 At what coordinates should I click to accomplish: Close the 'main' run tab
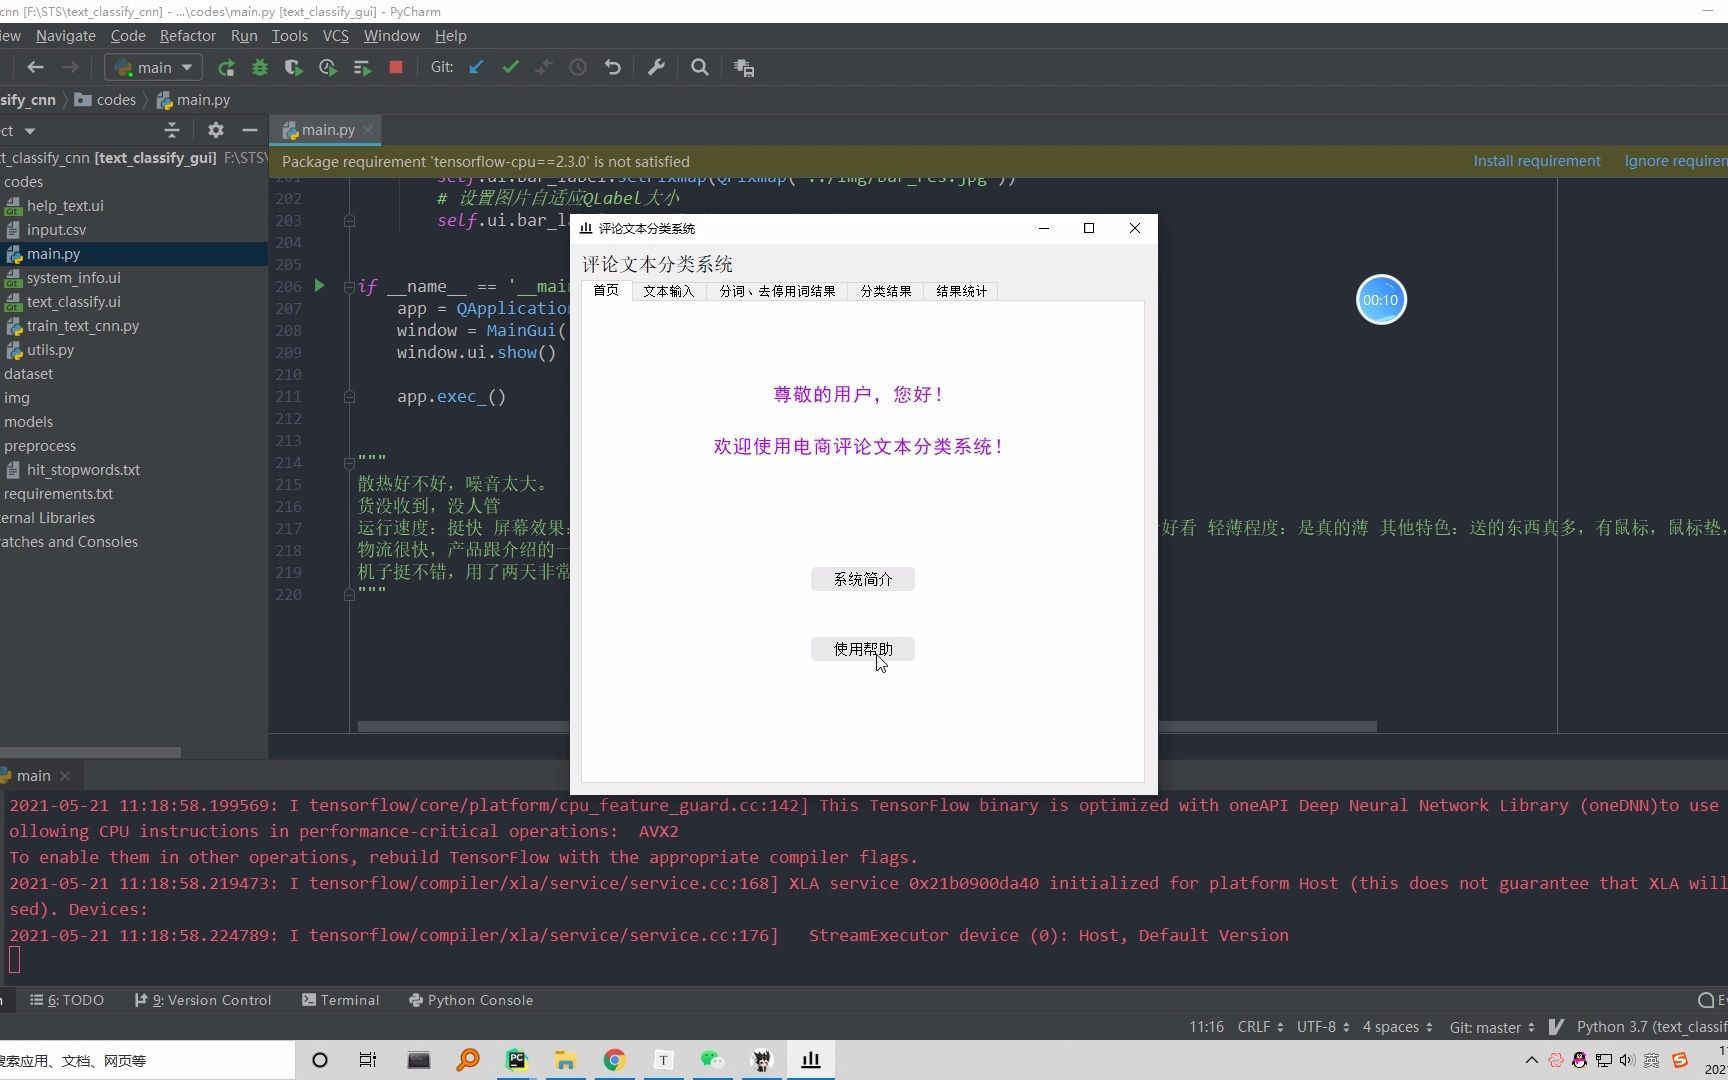point(65,776)
